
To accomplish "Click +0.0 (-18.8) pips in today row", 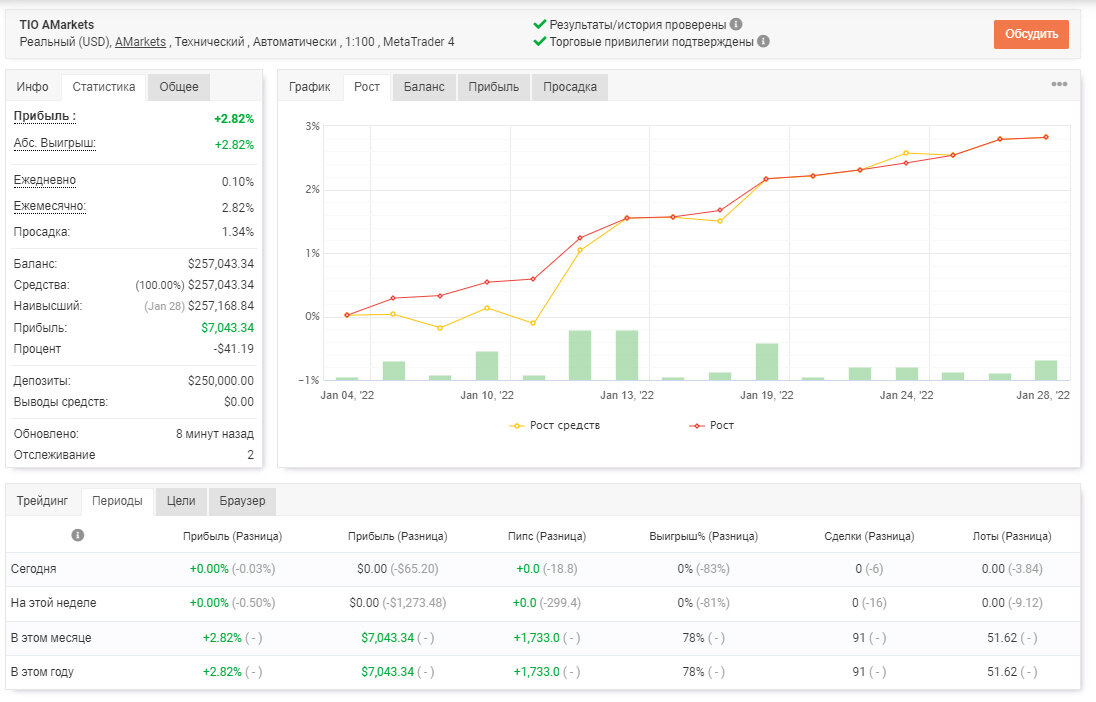I will (547, 568).
